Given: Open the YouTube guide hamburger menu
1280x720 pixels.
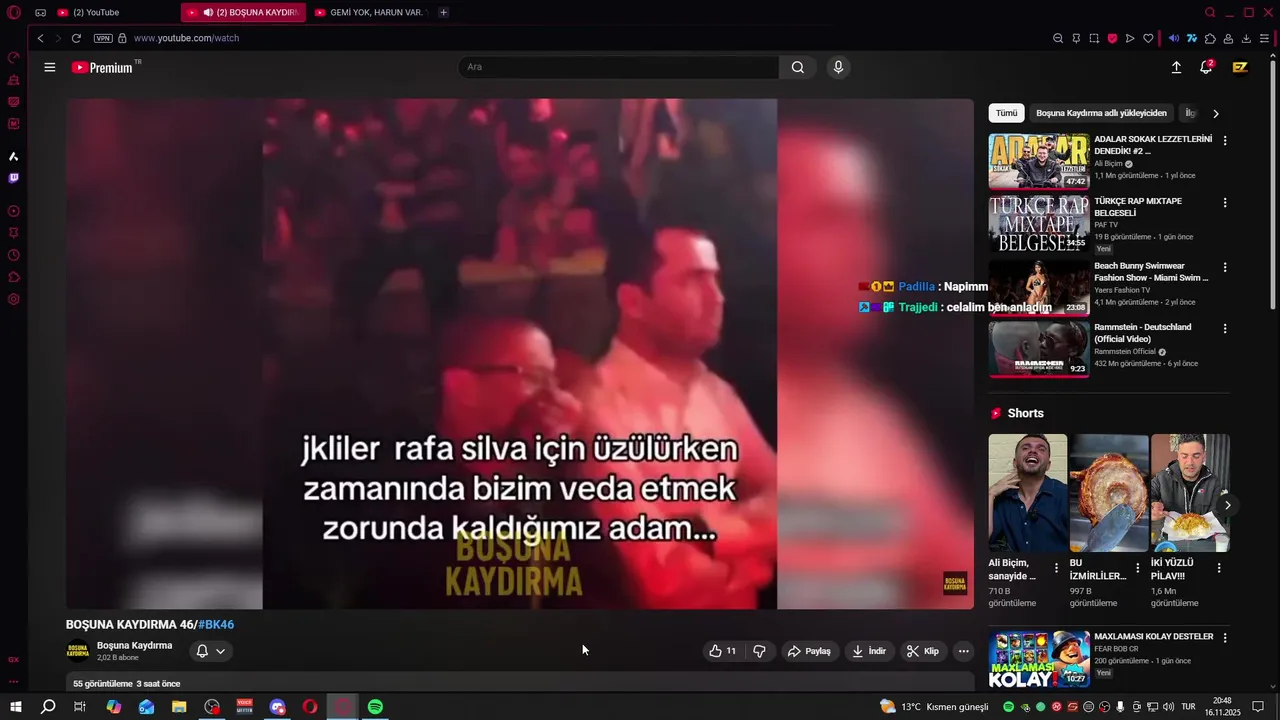Looking at the screenshot, I should (x=50, y=67).
